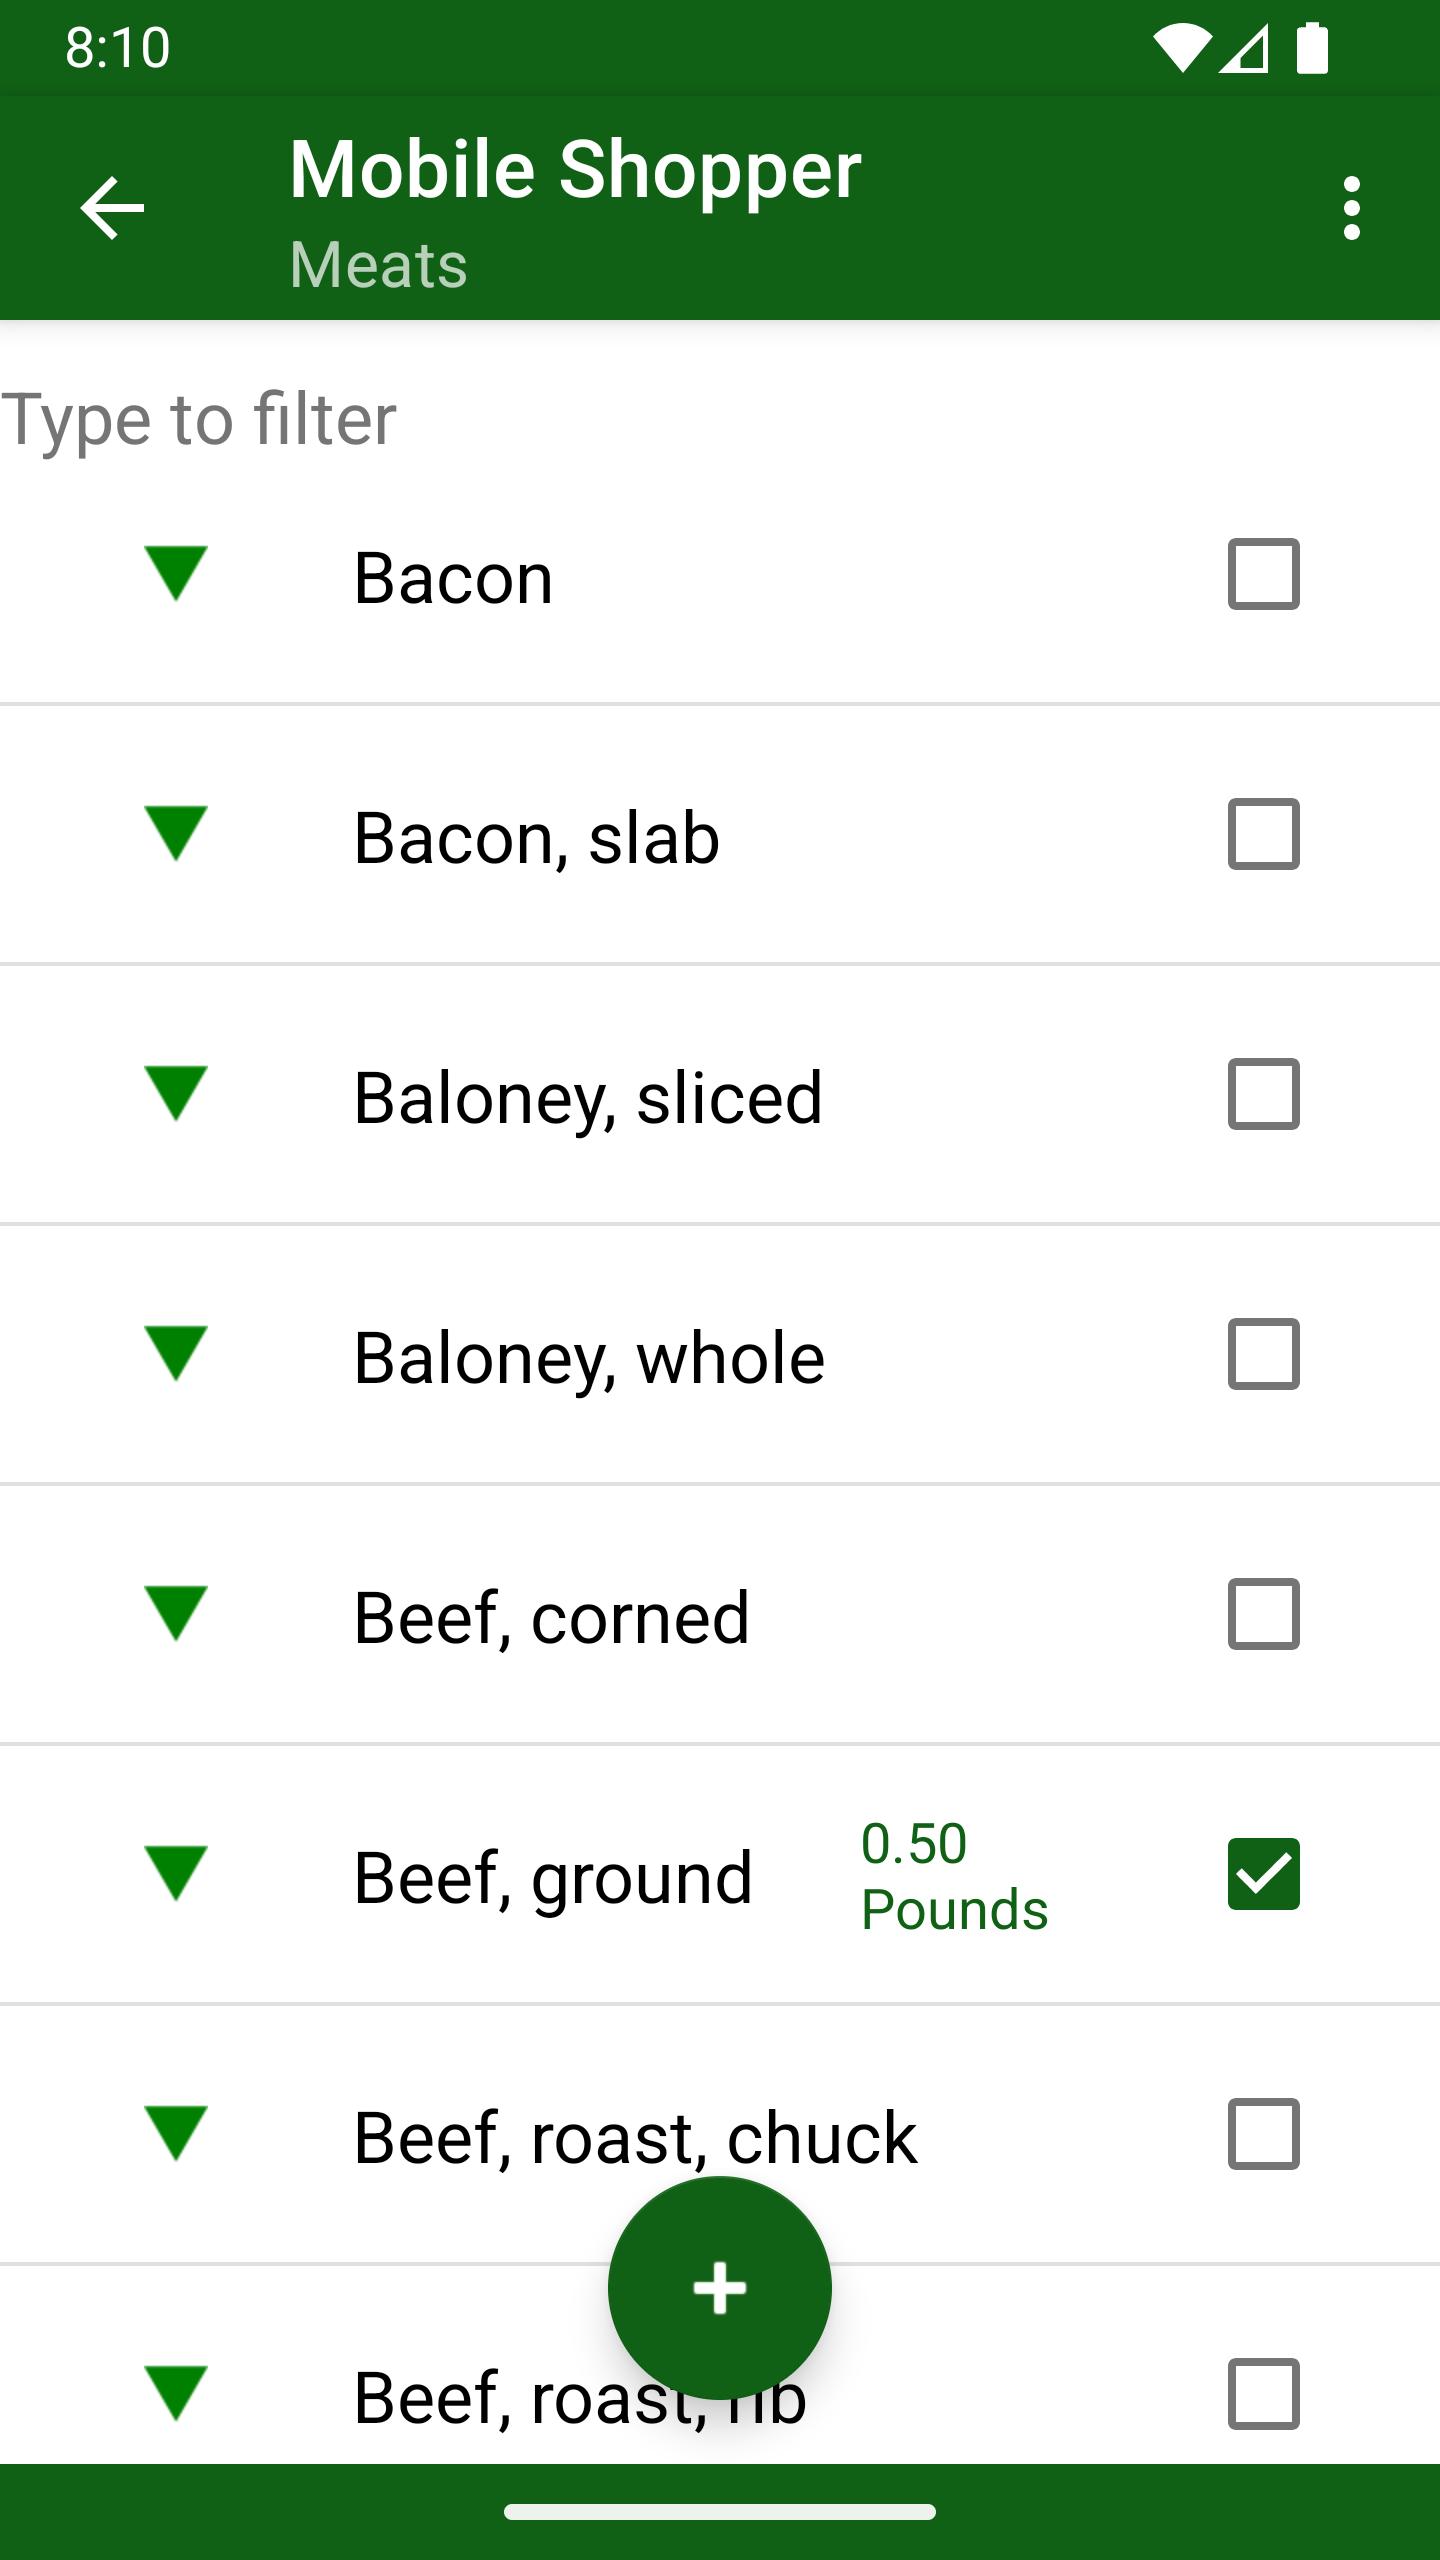Tap the bottom navigation gesture bar
This screenshot has width=1440, height=2560.
[720, 2511]
